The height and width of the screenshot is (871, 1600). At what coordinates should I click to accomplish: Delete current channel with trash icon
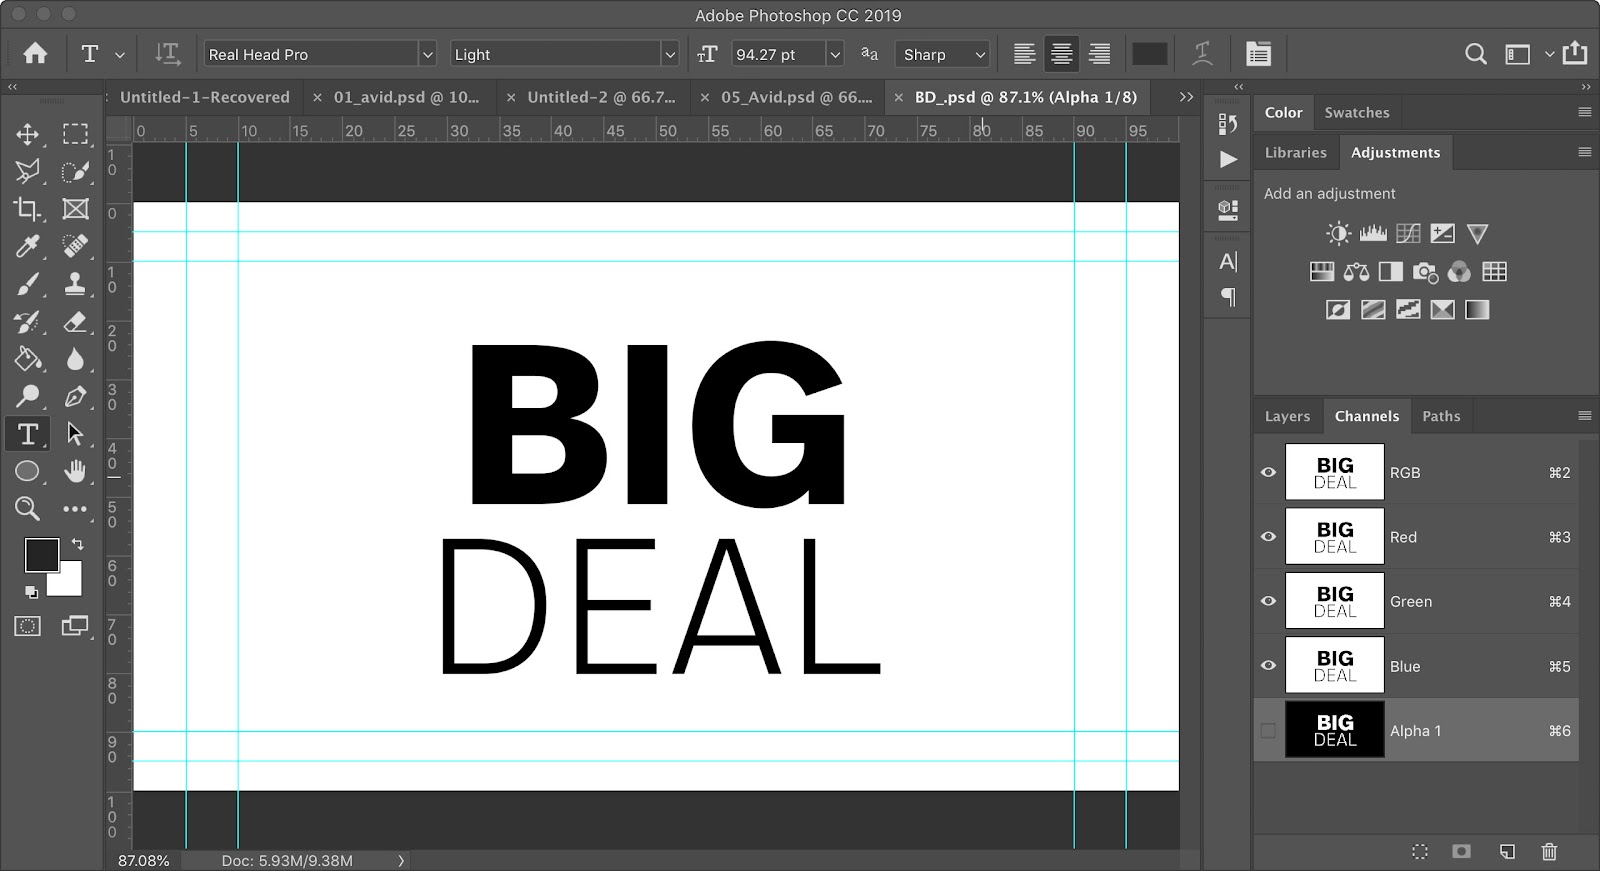click(x=1549, y=852)
